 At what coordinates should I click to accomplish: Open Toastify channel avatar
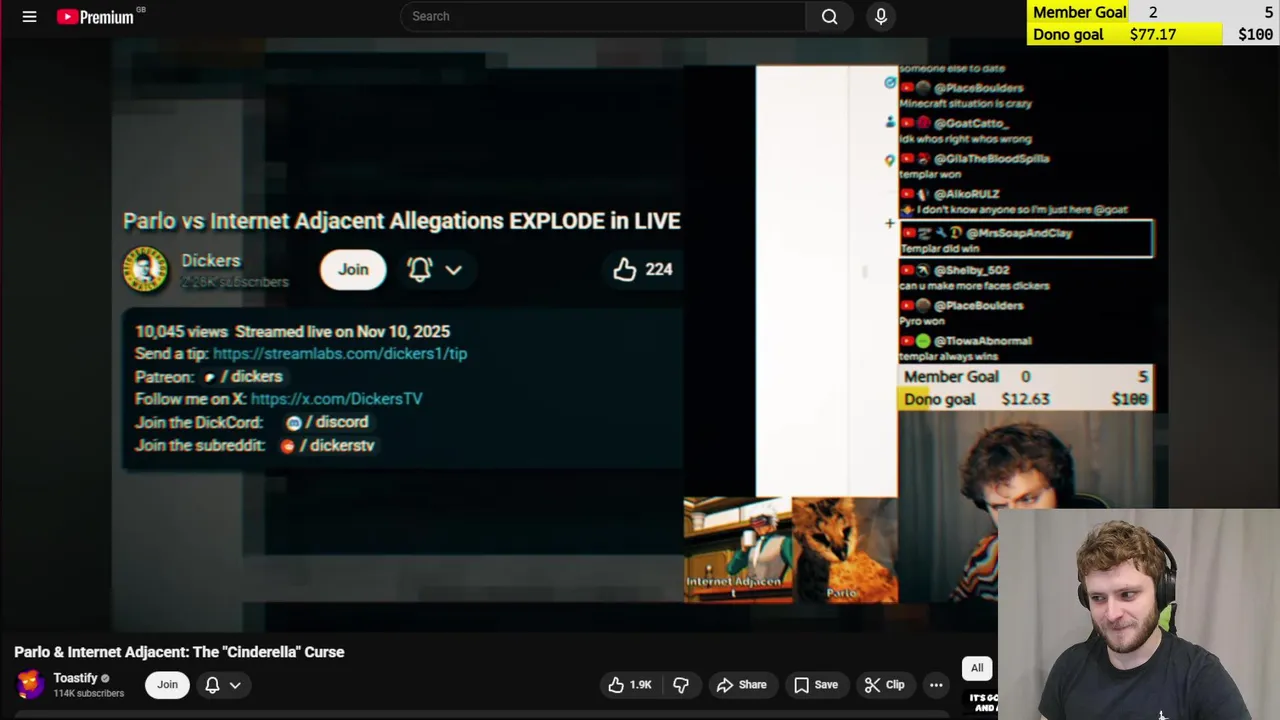pyautogui.click(x=30, y=684)
